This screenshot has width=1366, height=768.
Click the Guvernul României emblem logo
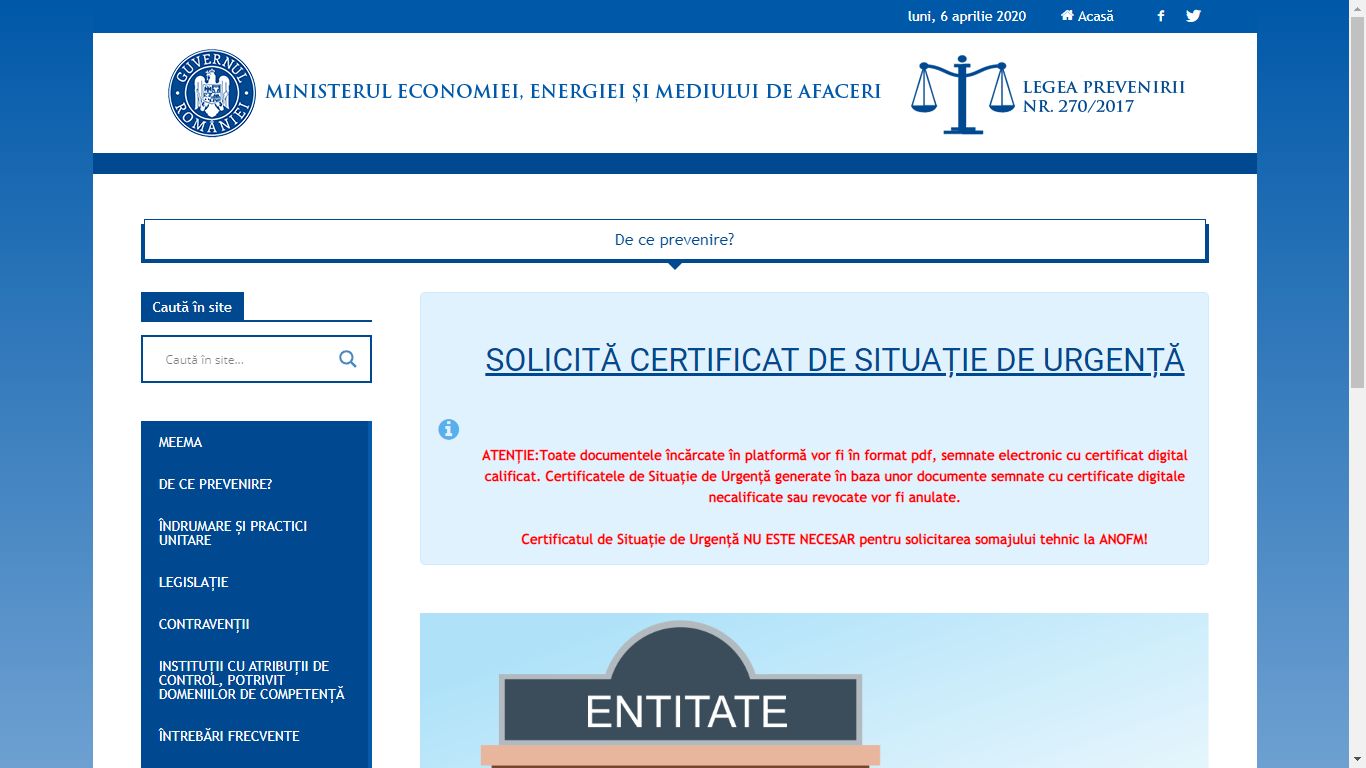click(211, 93)
